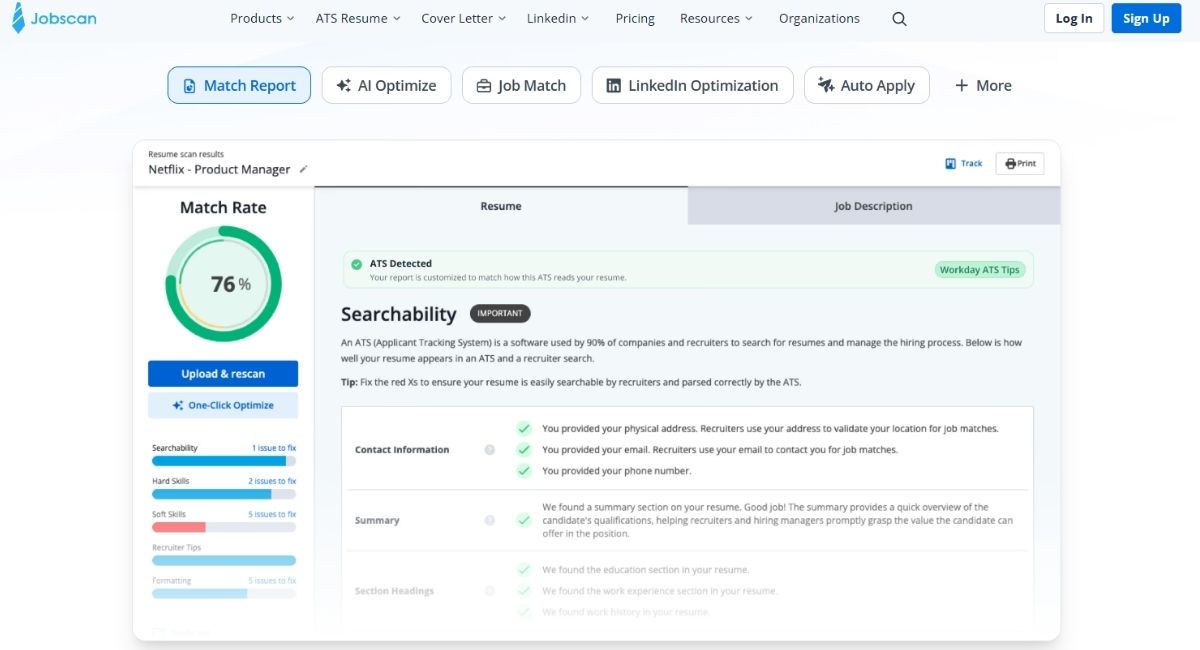The width and height of the screenshot is (1200, 650).
Task: Click the info icon next to Summary
Action: click(x=490, y=520)
